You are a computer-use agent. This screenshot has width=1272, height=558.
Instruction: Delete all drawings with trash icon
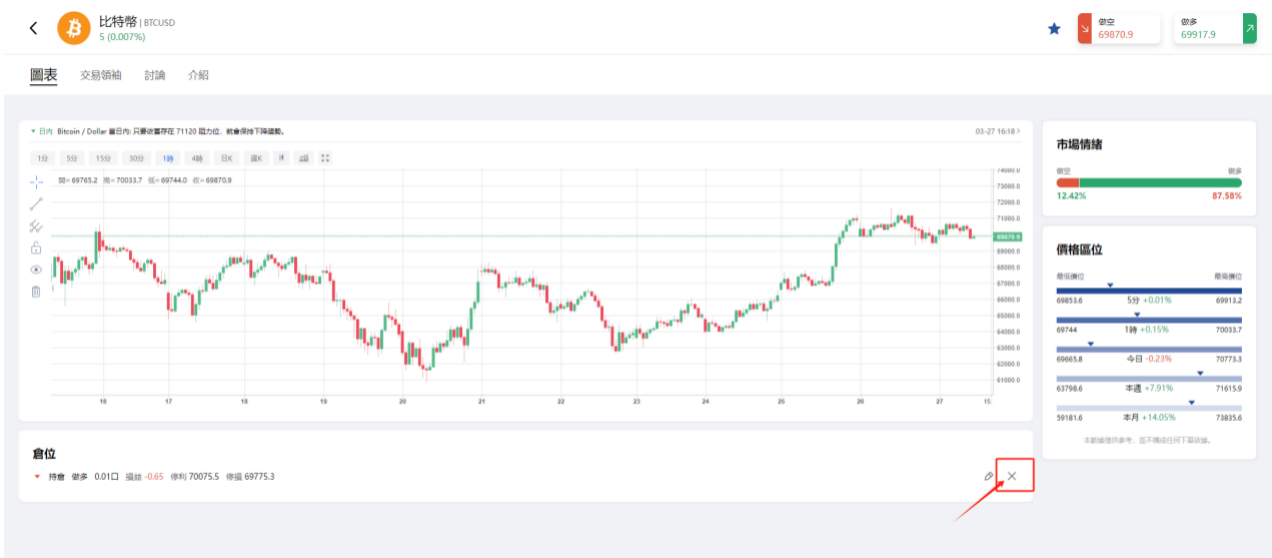[36, 291]
